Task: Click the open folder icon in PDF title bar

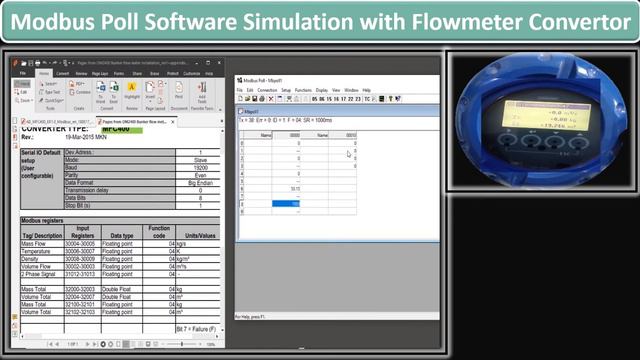Action: point(24,63)
